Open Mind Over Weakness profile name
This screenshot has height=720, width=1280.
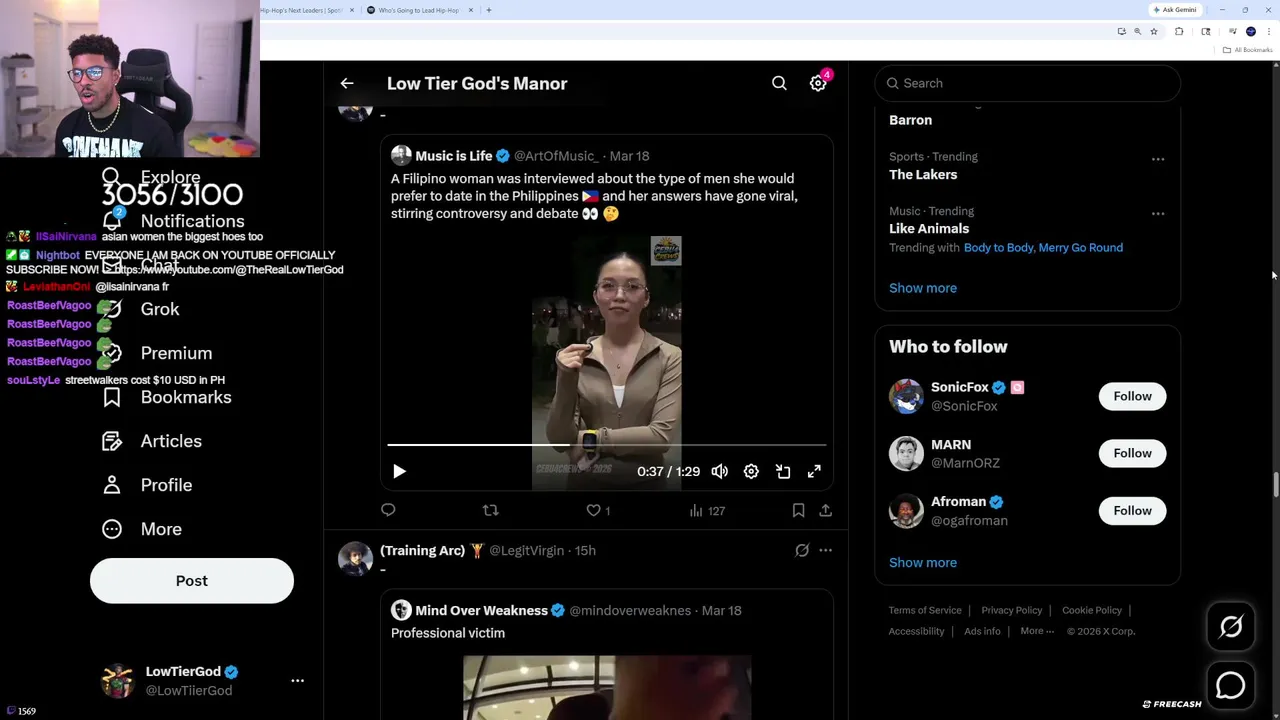481,610
